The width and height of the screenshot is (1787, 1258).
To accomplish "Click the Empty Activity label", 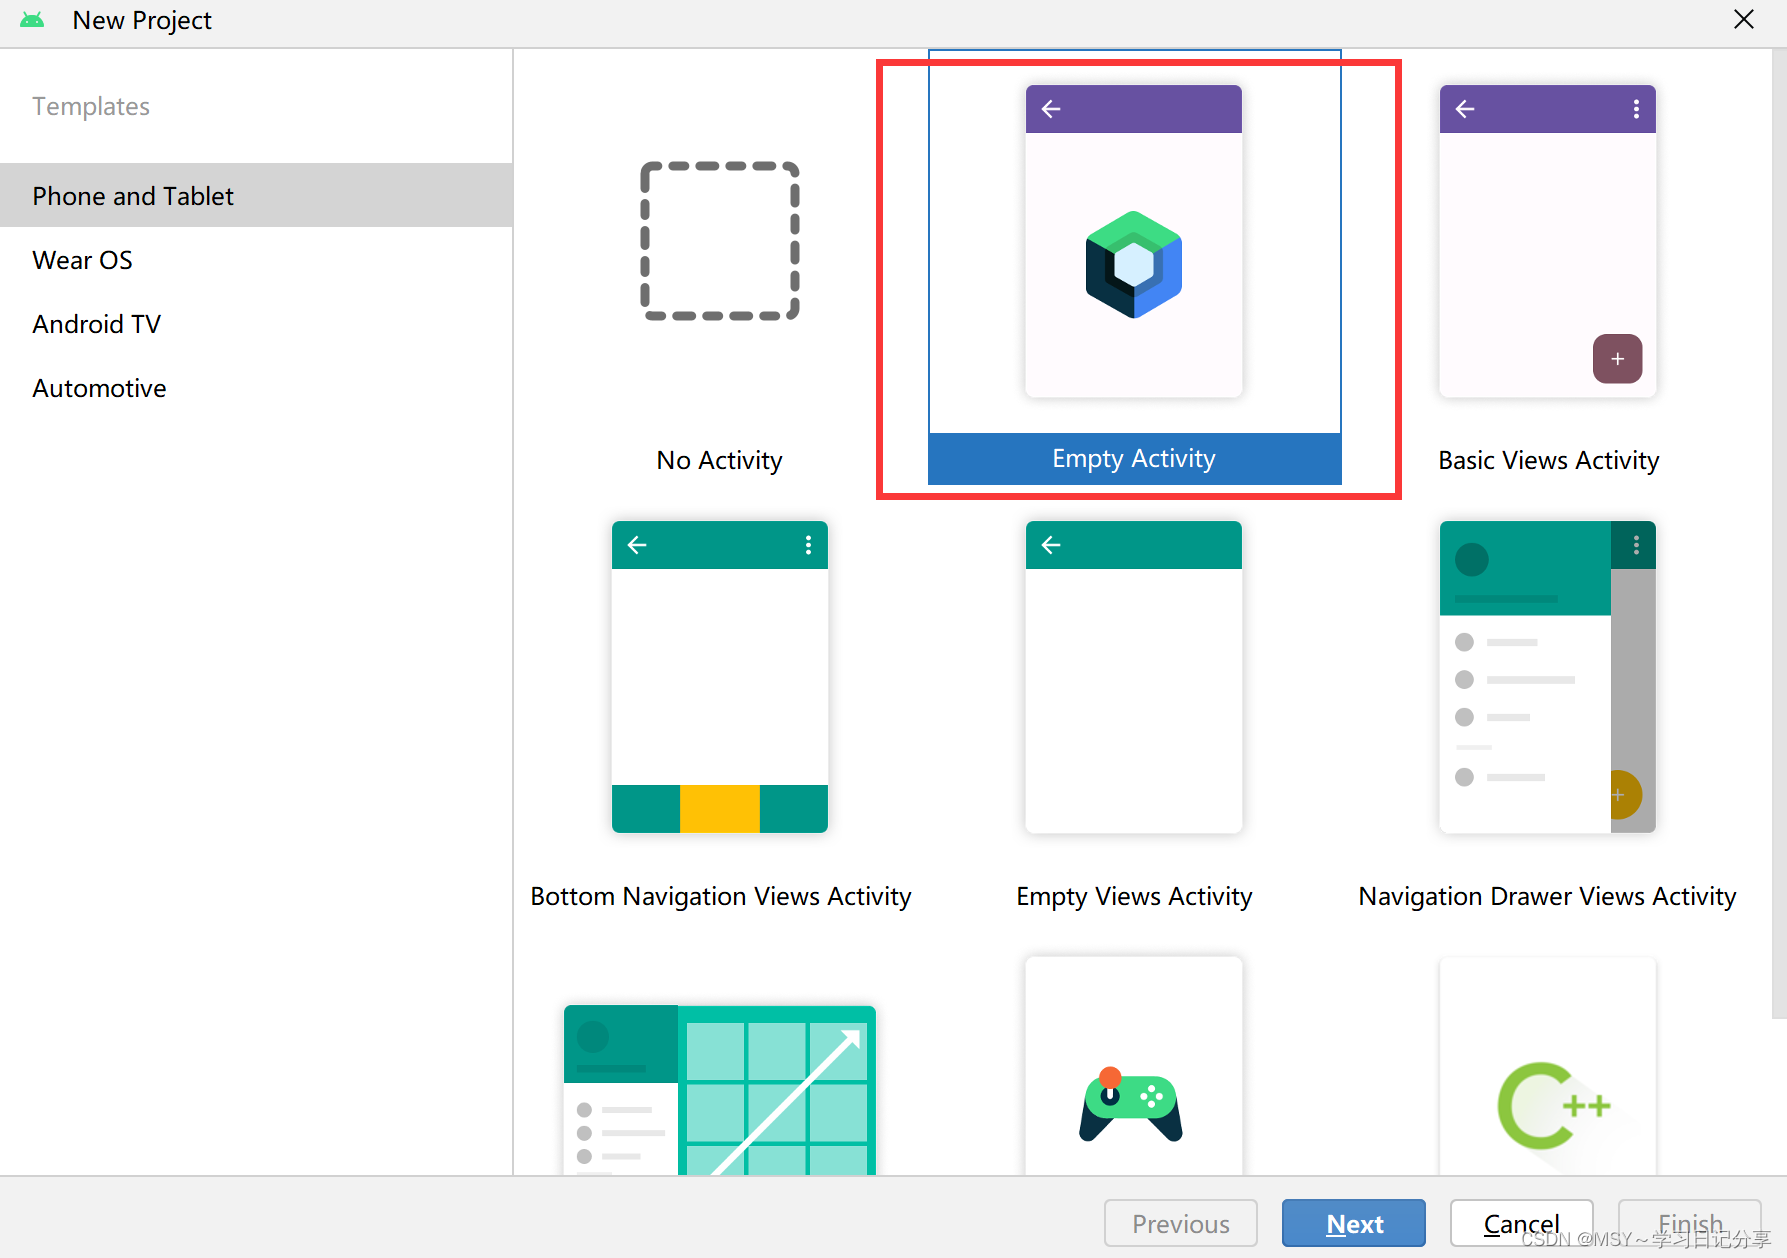I will (1134, 458).
